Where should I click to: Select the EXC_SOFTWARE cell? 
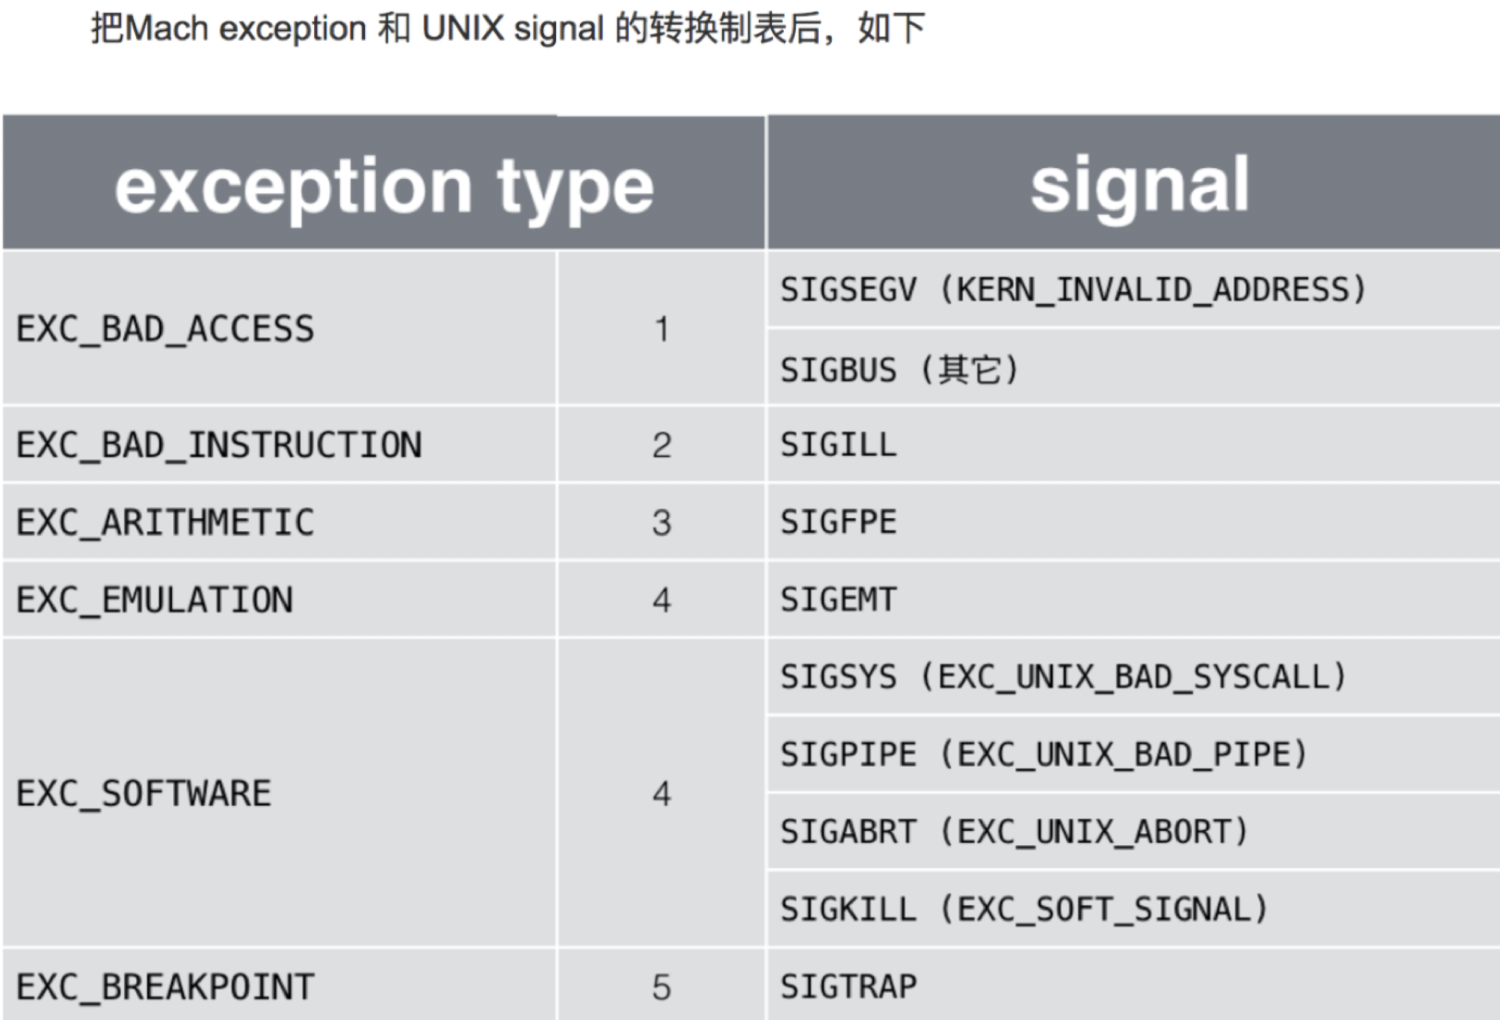279,793
